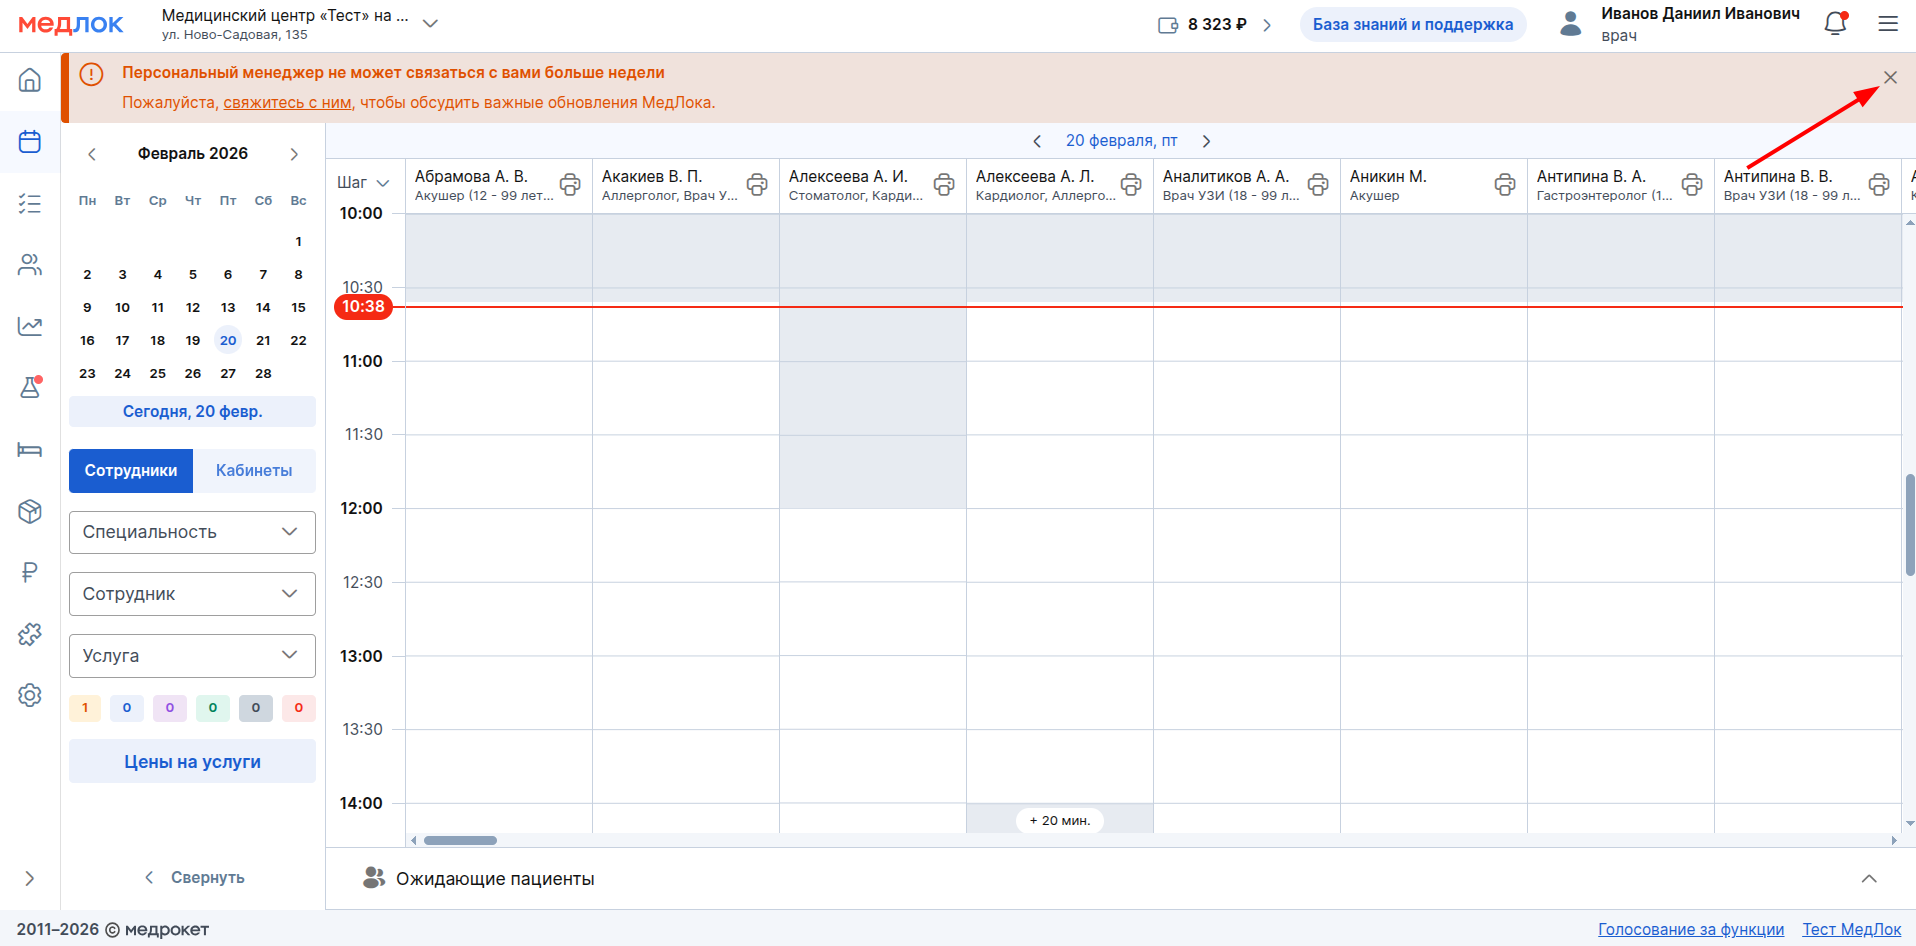Screen dimensions: 1916x946
Task: Collapse the Ожидающие пациенты panel
Action: pyautogui.click(x=1868, y=879)
